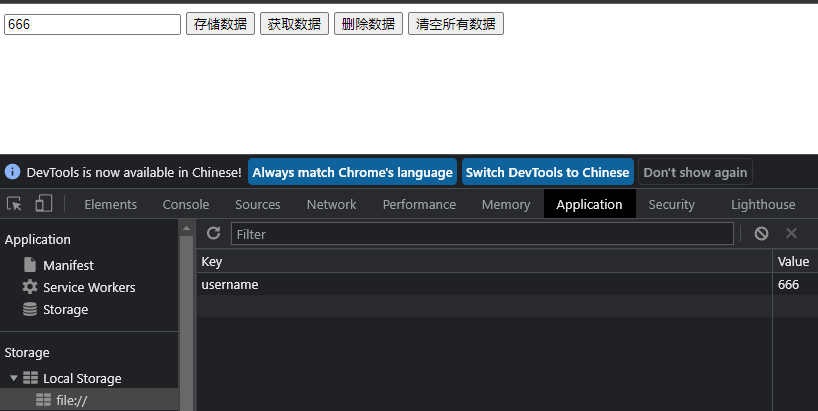Collapse the Local Storage tree node
The width and height of the screenshot is (818, 411).
click(14, 379)
